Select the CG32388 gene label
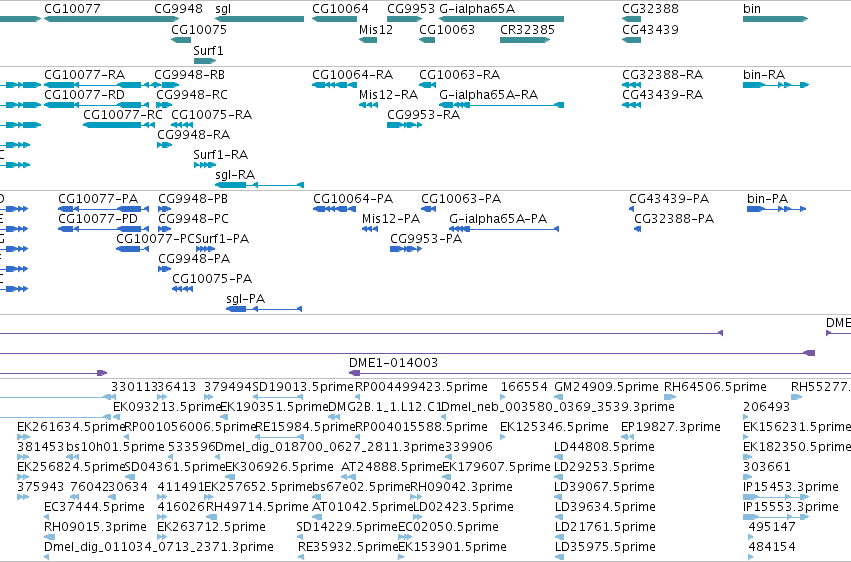 [x=650, y=9]
